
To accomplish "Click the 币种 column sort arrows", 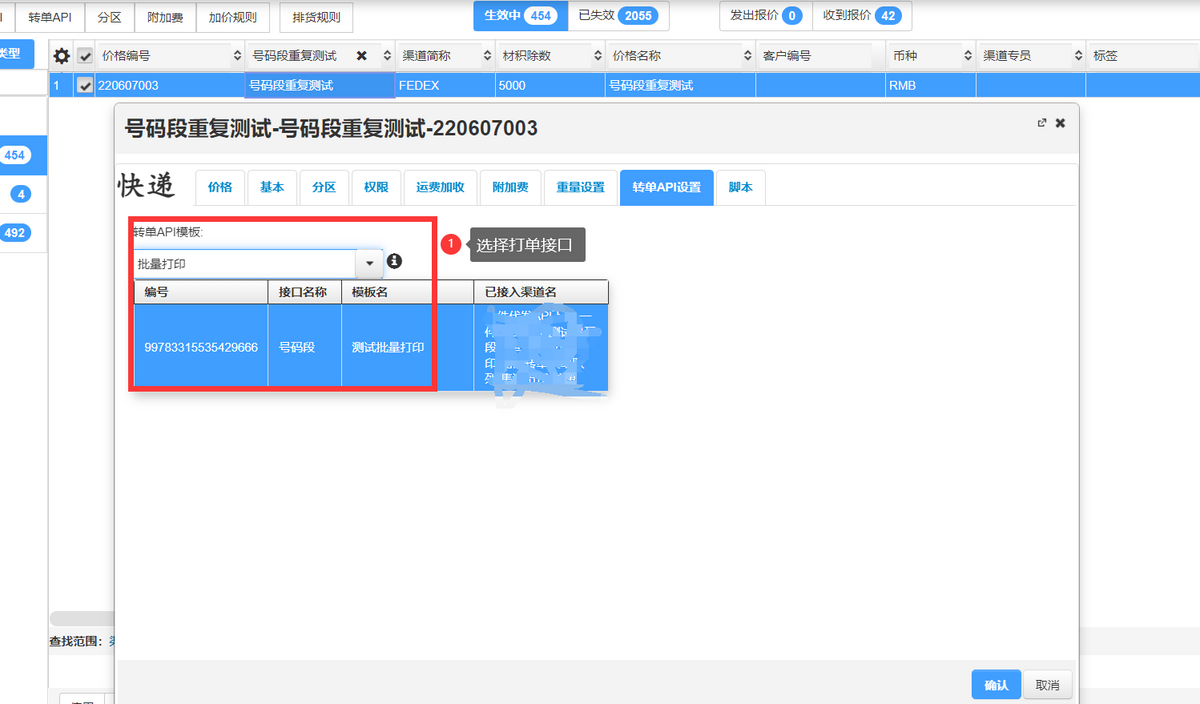I will (x=968, y=56).
